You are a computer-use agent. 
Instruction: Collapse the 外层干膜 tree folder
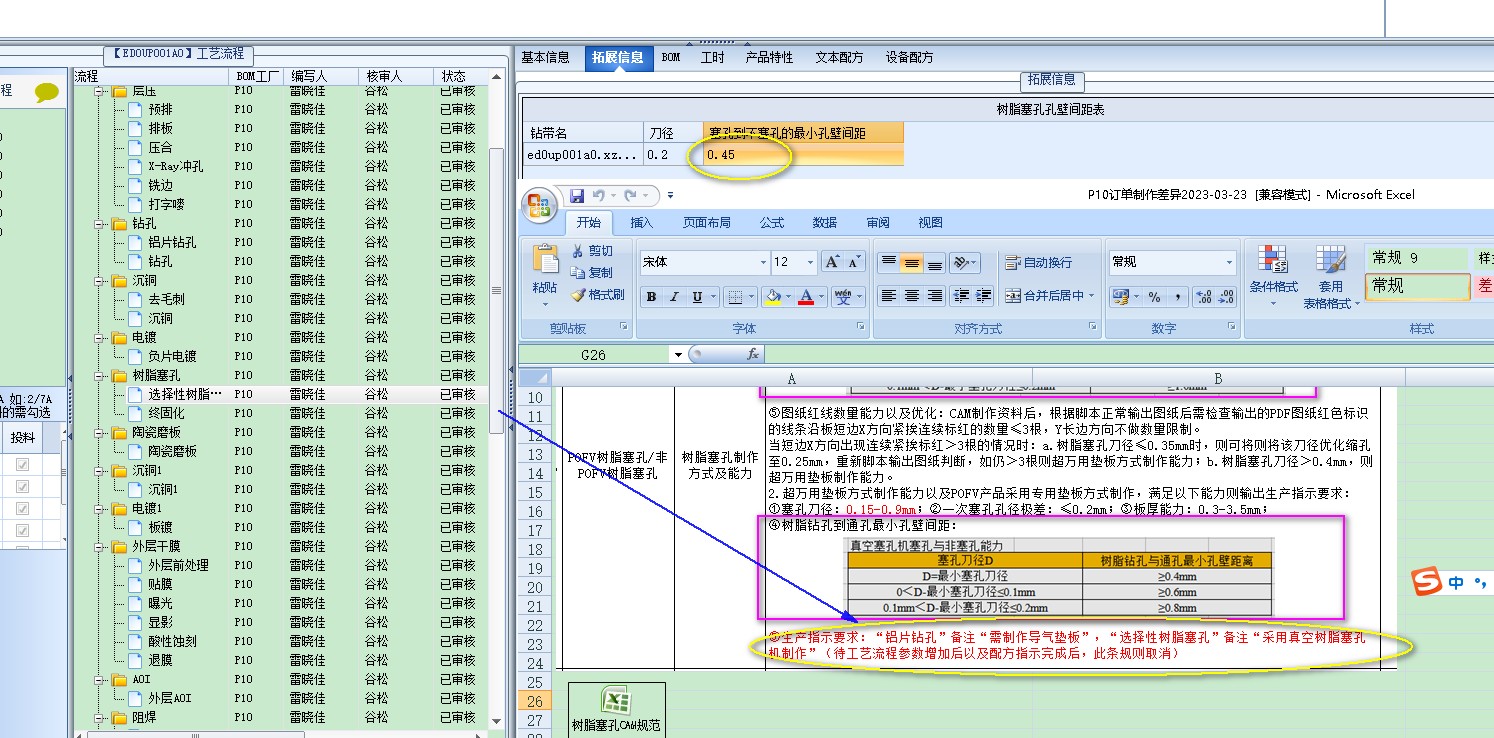[100, 547]
